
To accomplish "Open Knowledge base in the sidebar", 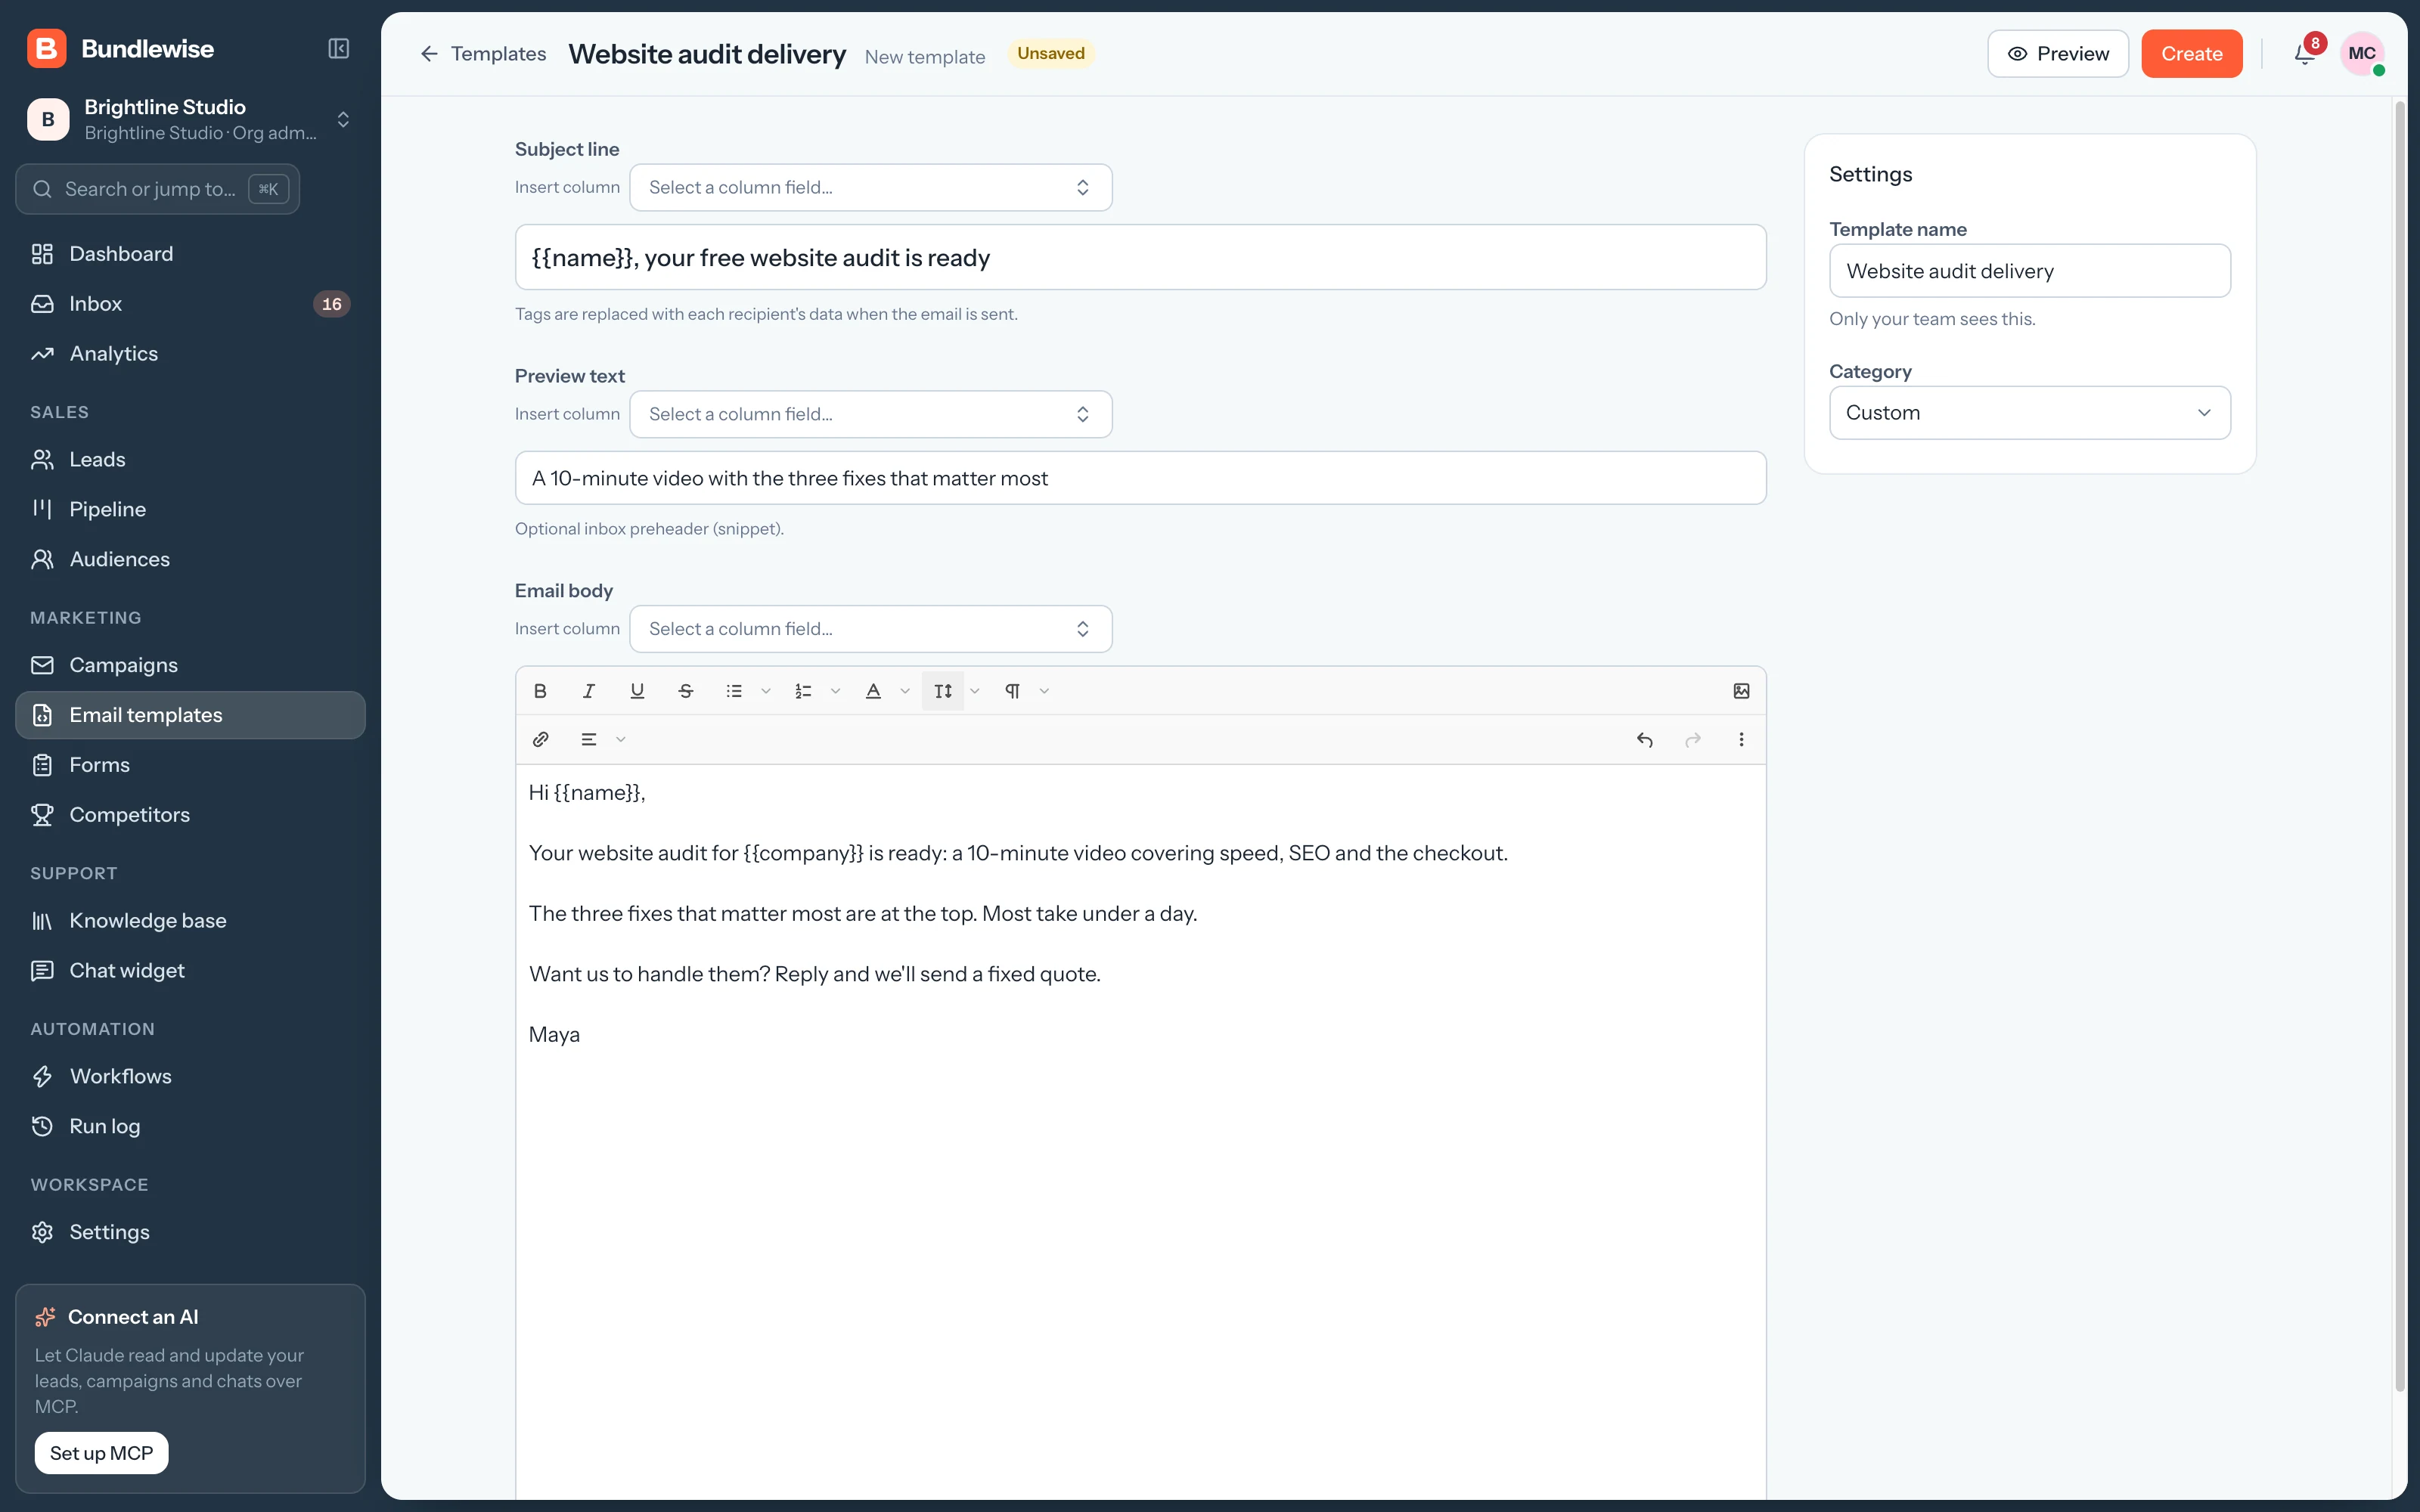I will click(190, 921).
